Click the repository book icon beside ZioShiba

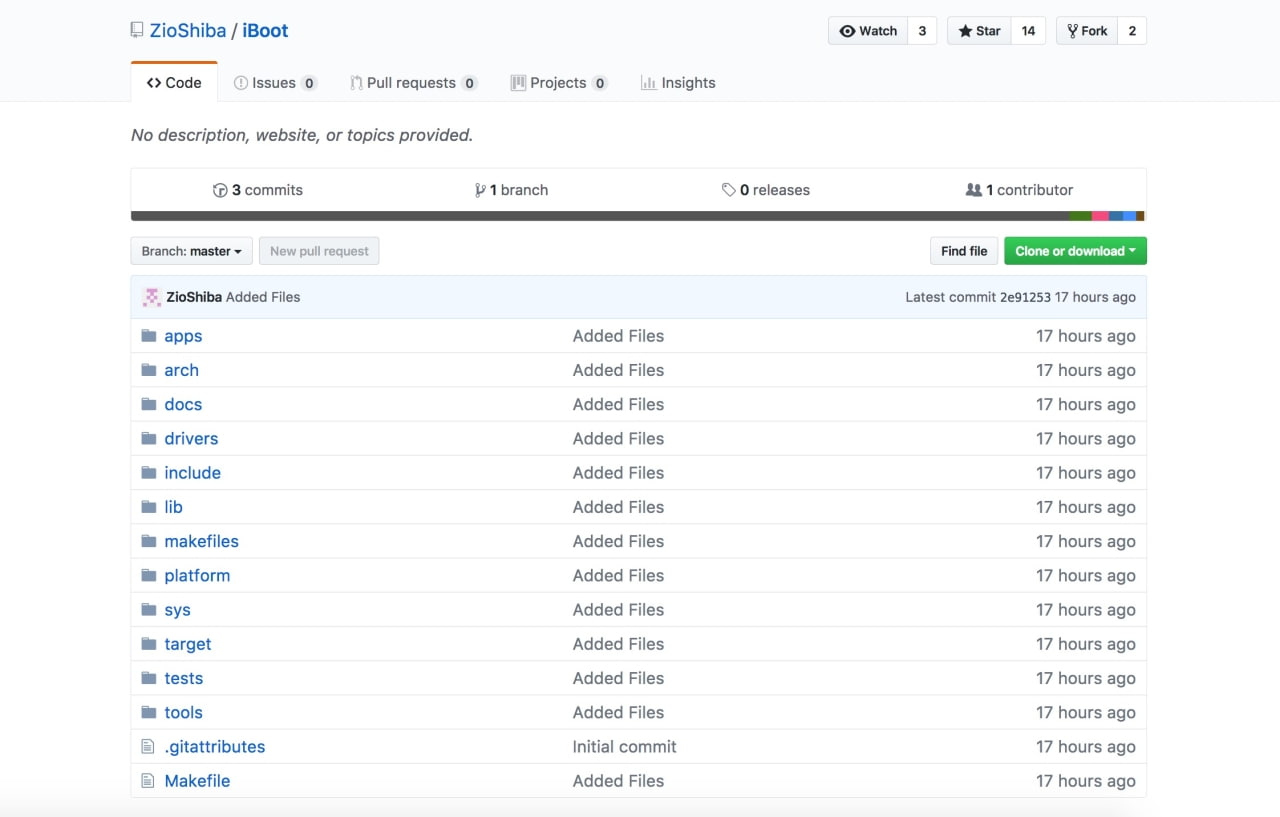pyautogui.click(x=136, y=30)
